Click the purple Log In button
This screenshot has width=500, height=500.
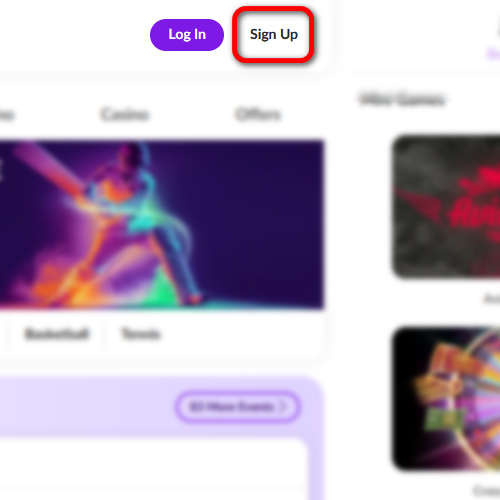tap(187, 35)
